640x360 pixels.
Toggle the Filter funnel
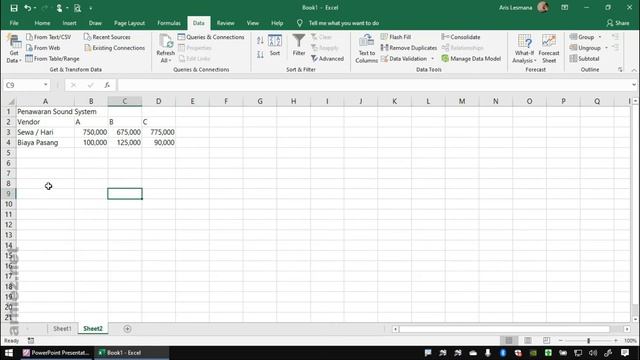click(299, 46)
